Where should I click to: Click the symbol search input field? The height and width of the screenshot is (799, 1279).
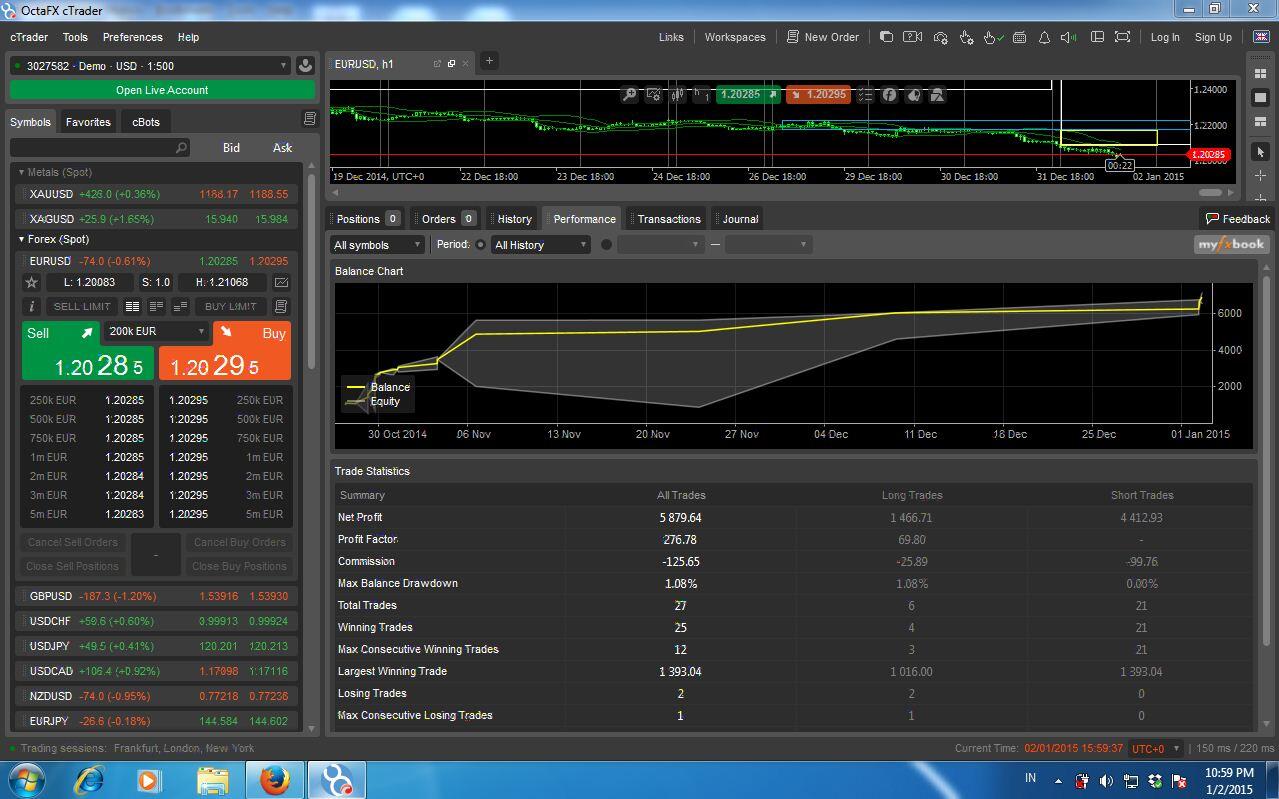coord(100,147)
